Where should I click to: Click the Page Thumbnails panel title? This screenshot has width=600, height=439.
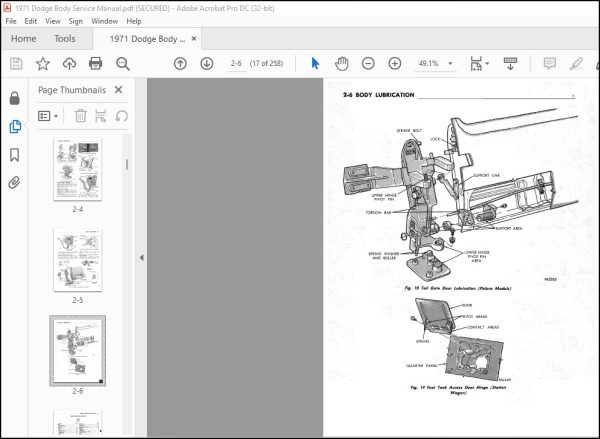72,90
